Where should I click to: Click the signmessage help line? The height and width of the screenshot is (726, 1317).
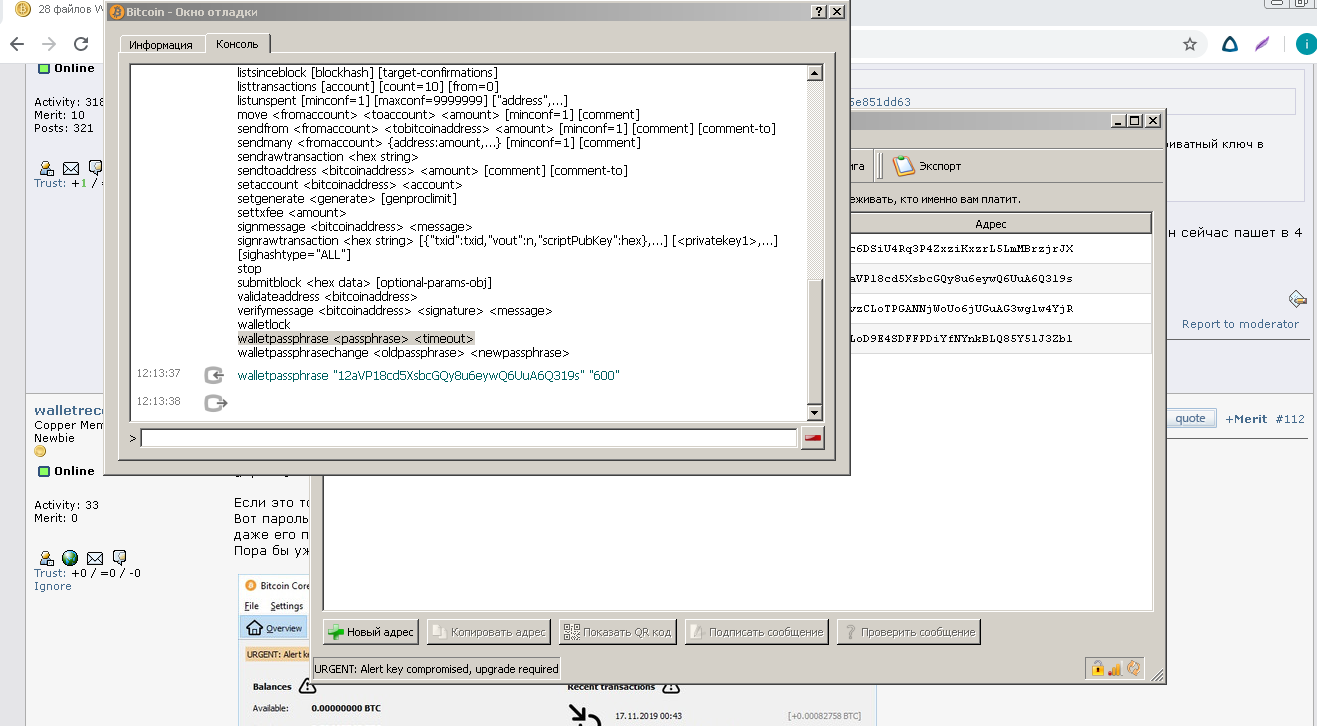[354, 227]
